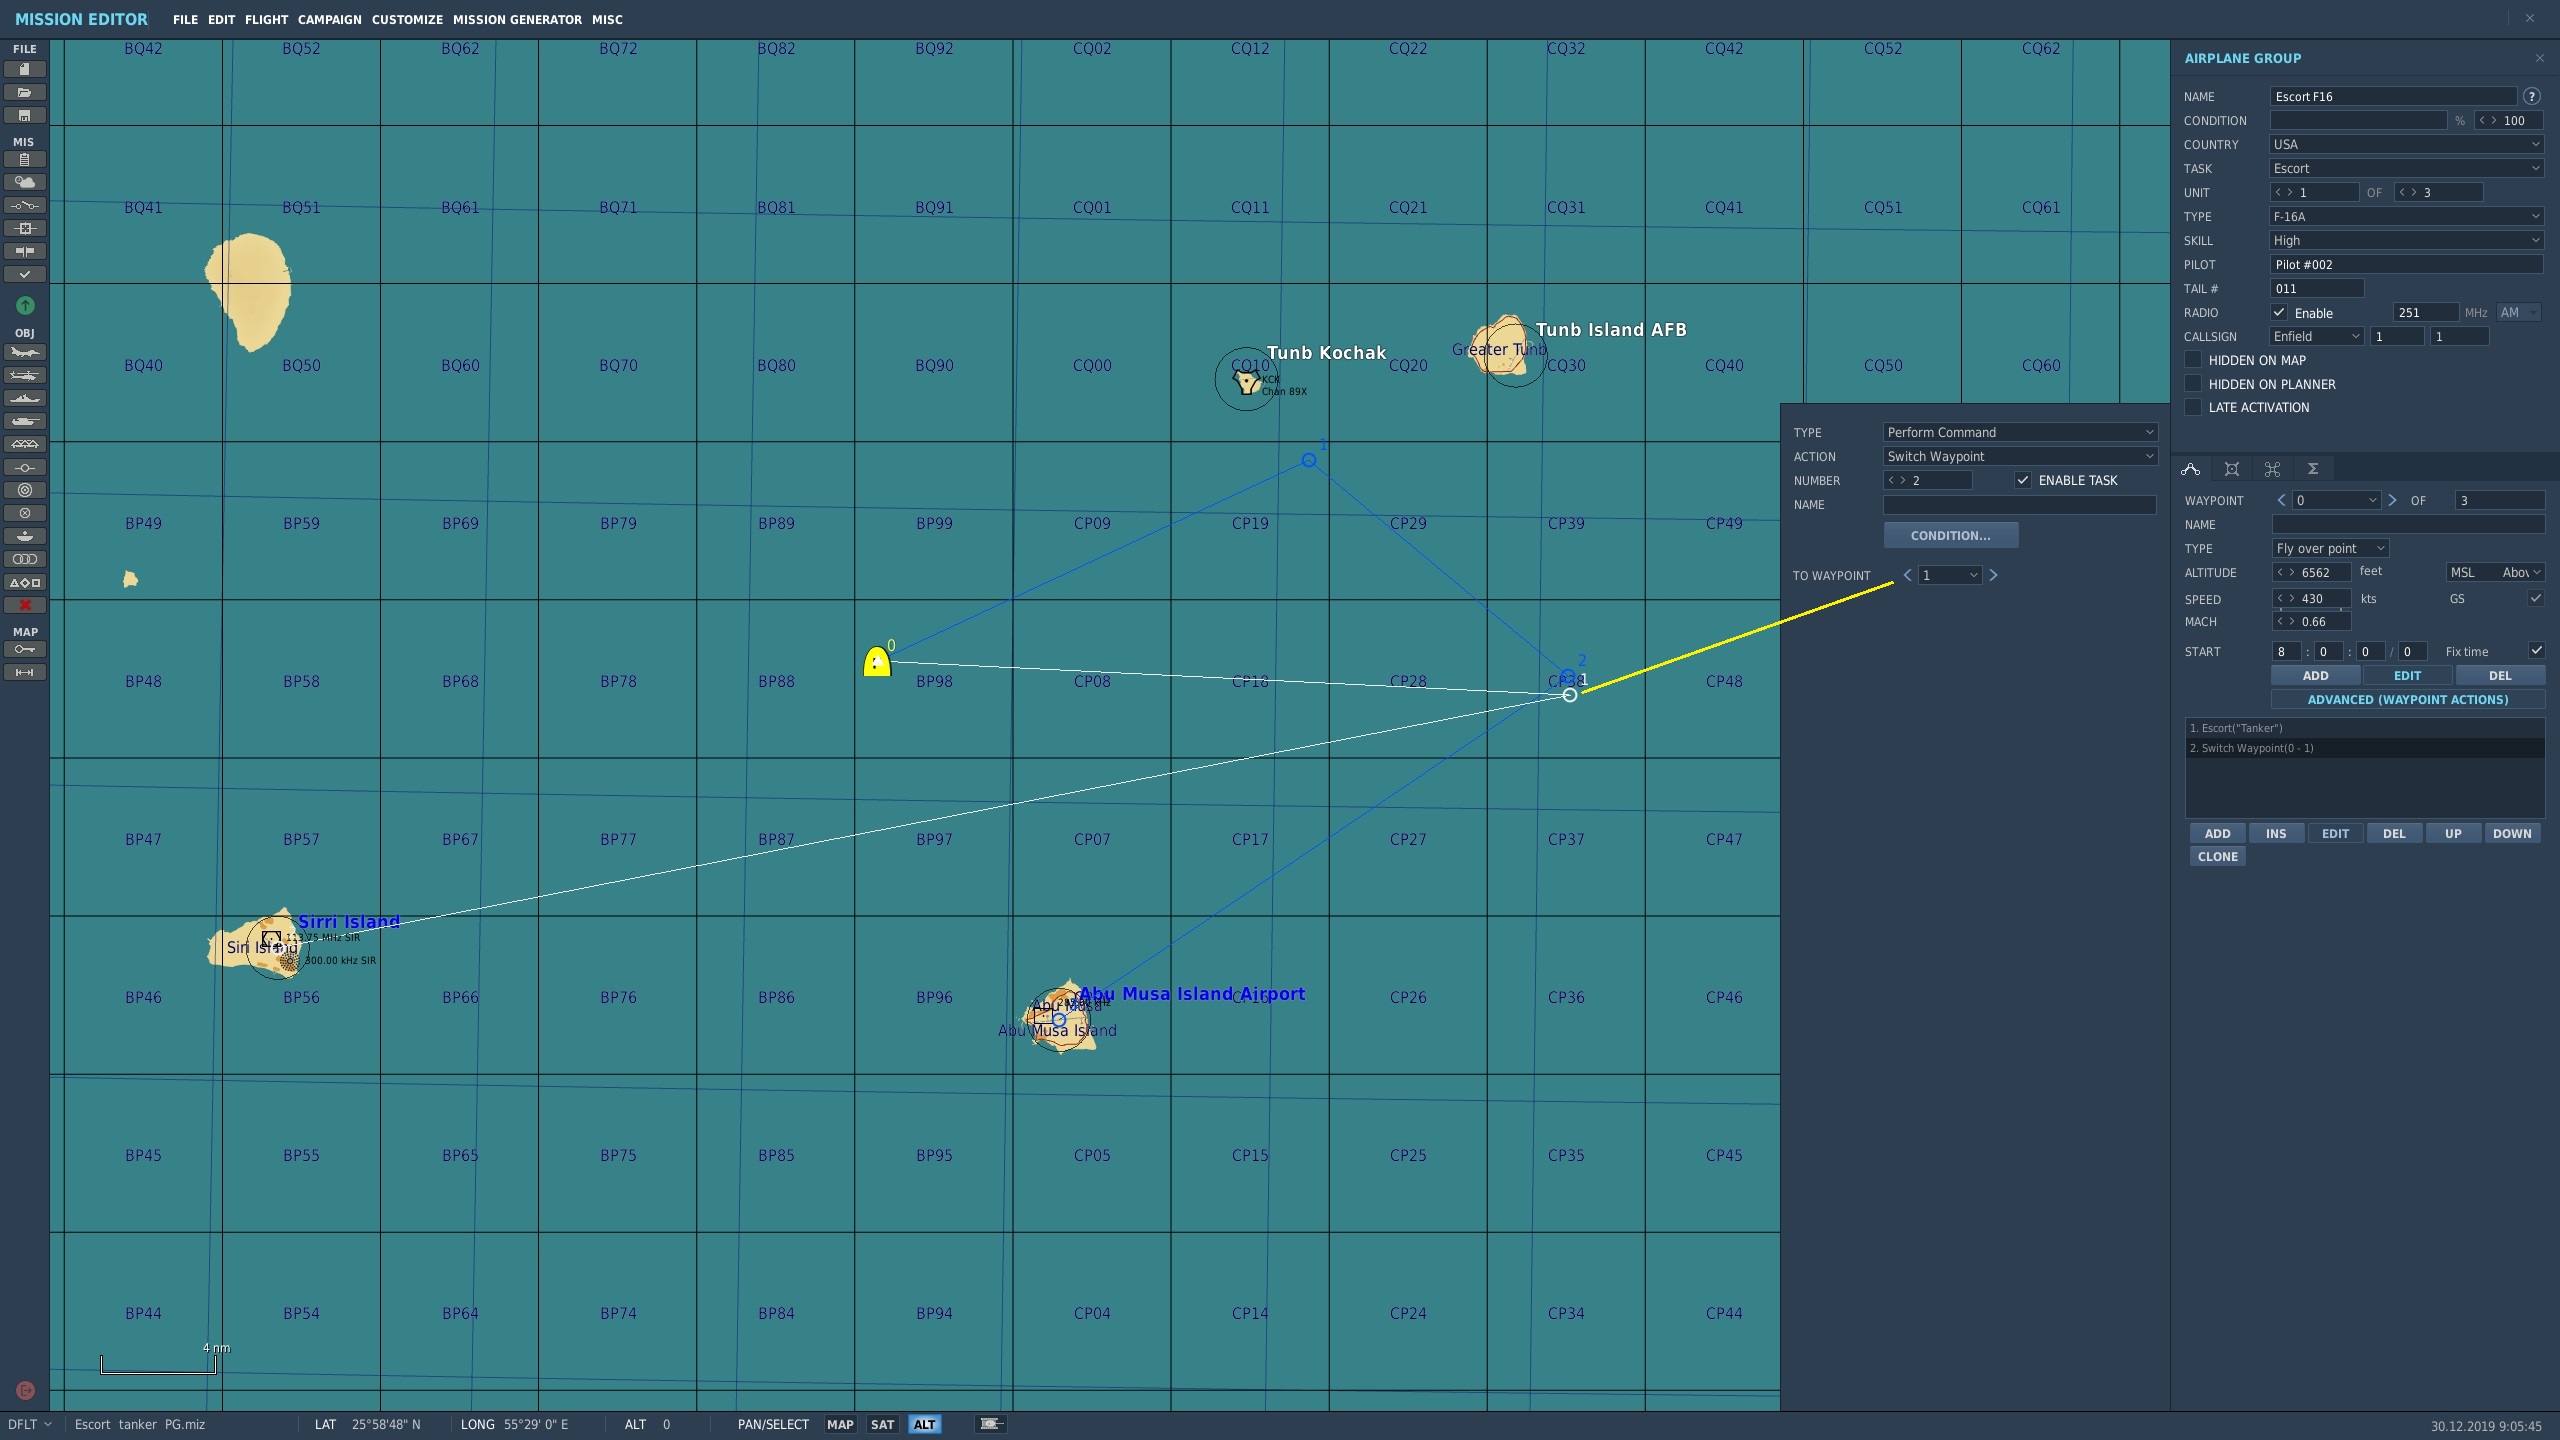The image size is (2560, 1440).
Task: Open the mission briefing panel
Action: [x=25, y=159]
